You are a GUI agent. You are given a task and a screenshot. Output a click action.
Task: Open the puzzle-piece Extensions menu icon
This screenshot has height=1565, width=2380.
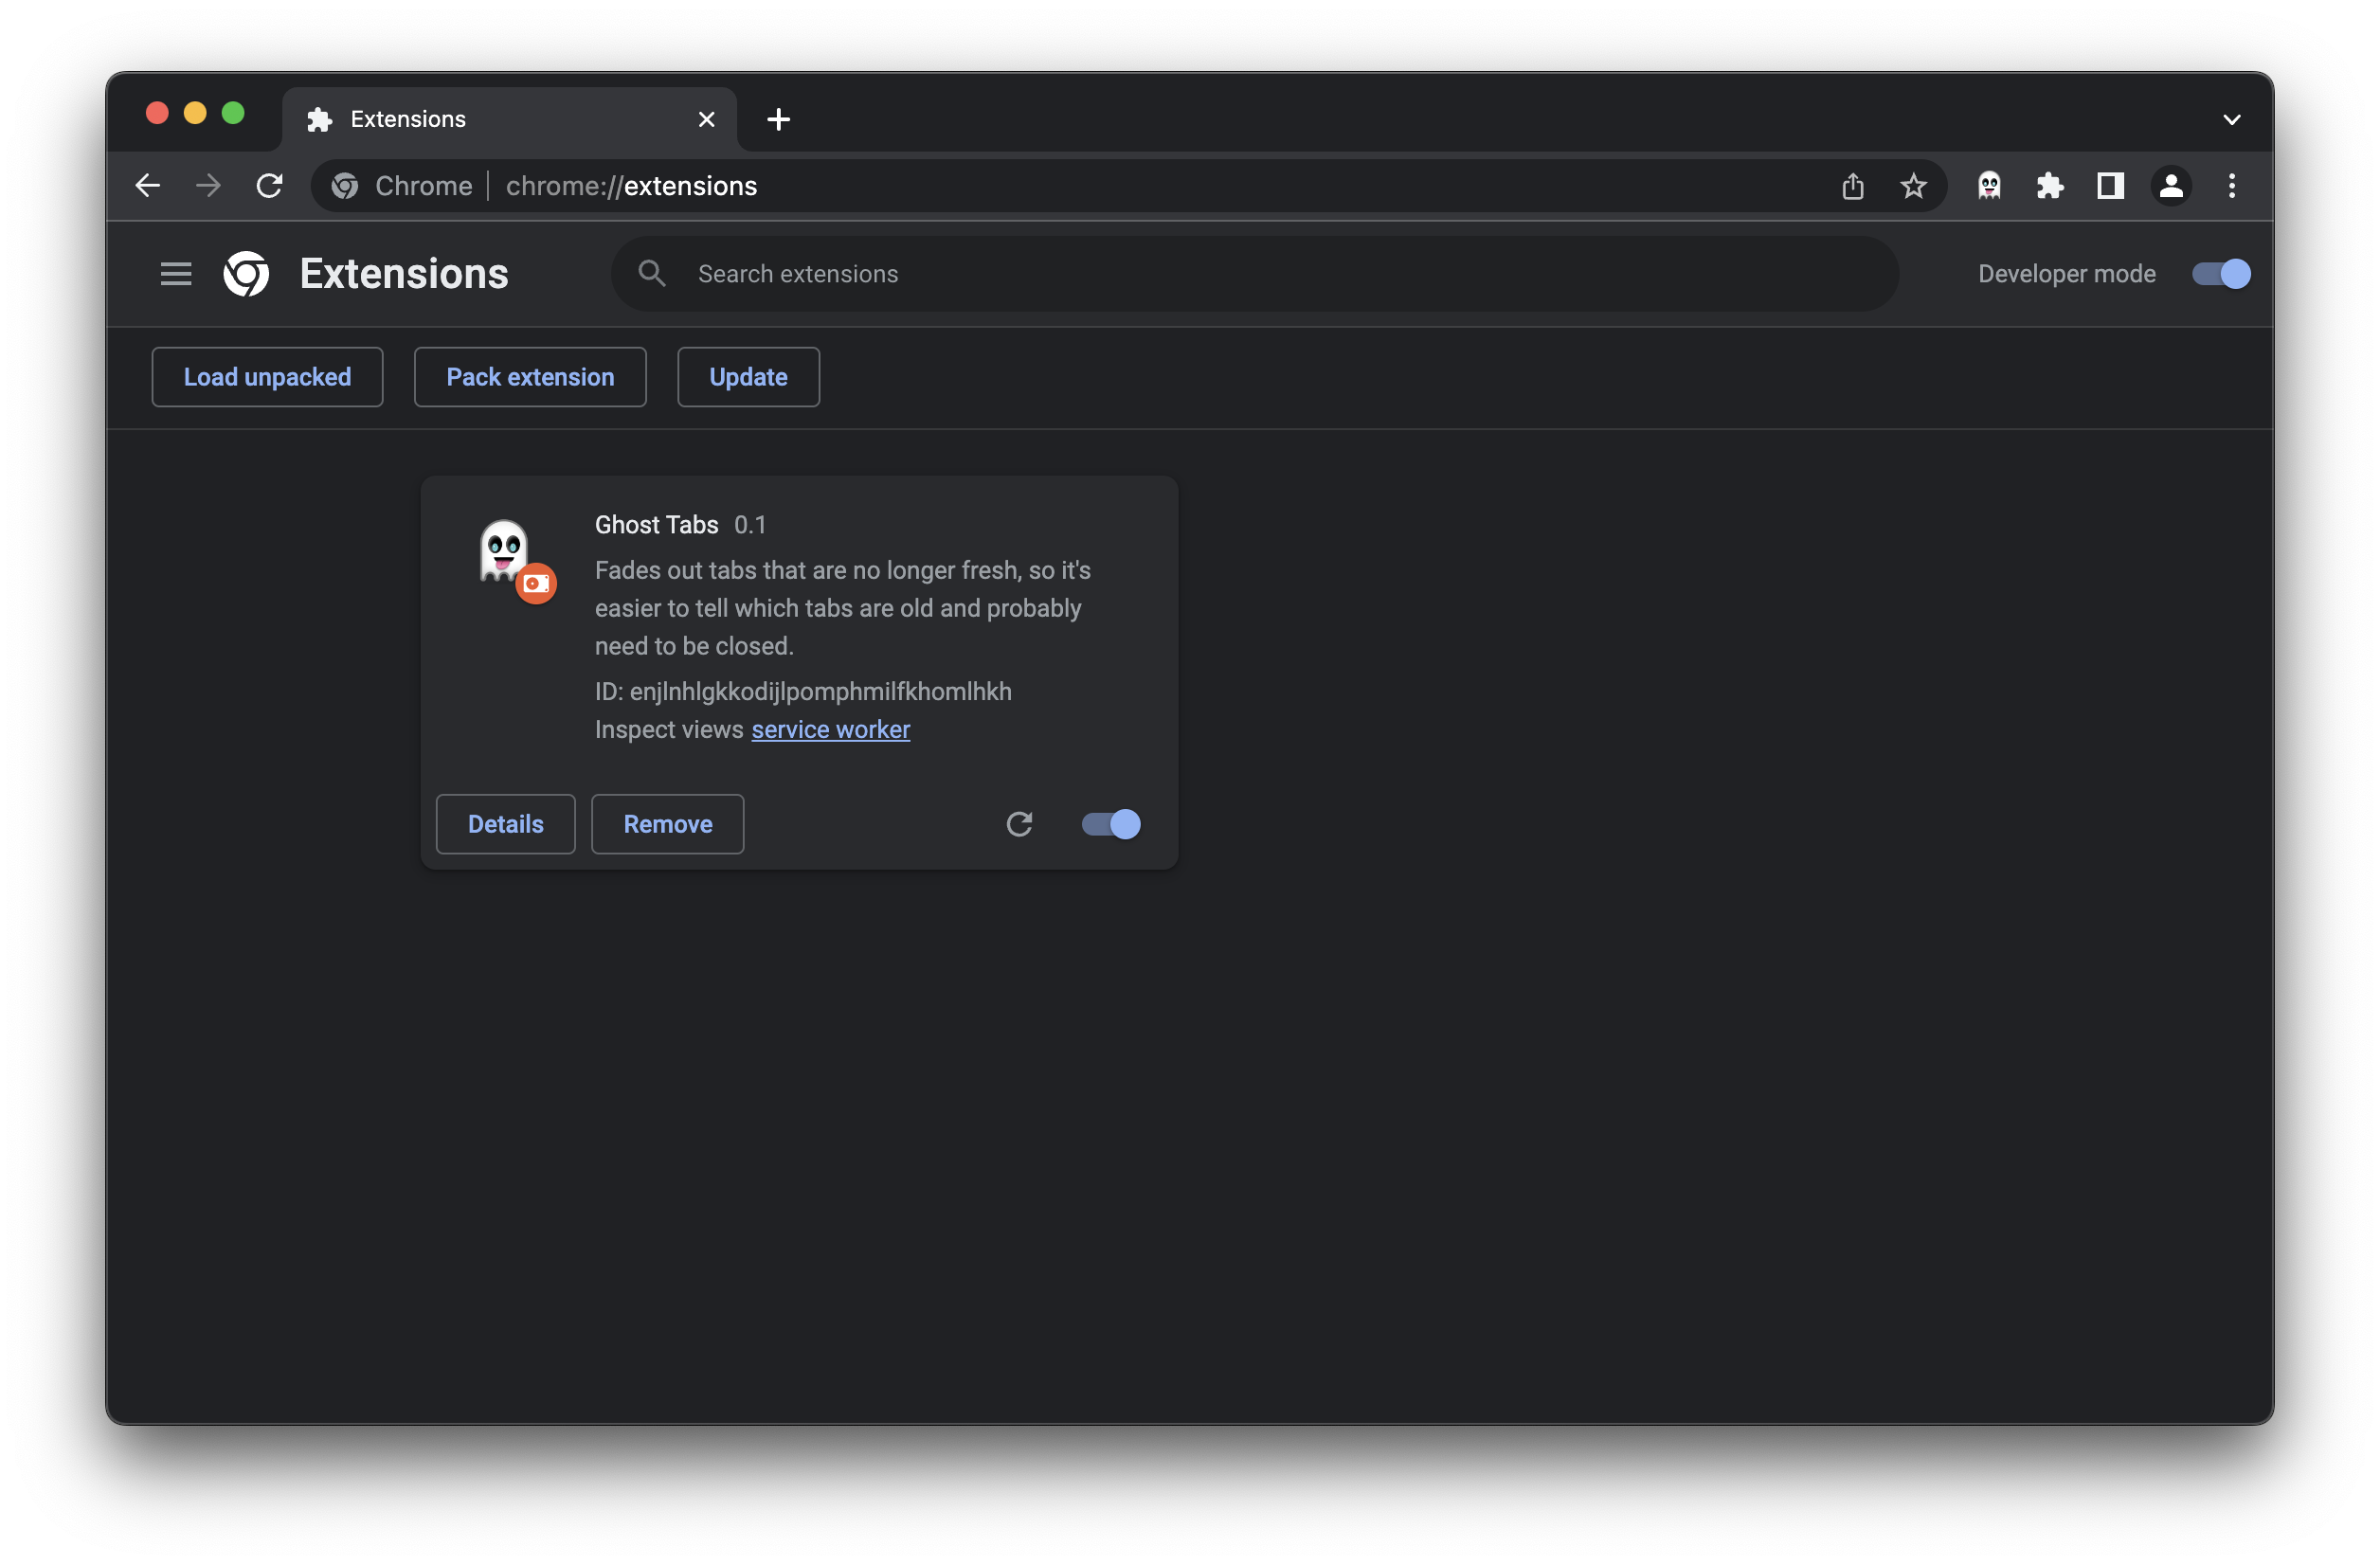pos(2049,186)
